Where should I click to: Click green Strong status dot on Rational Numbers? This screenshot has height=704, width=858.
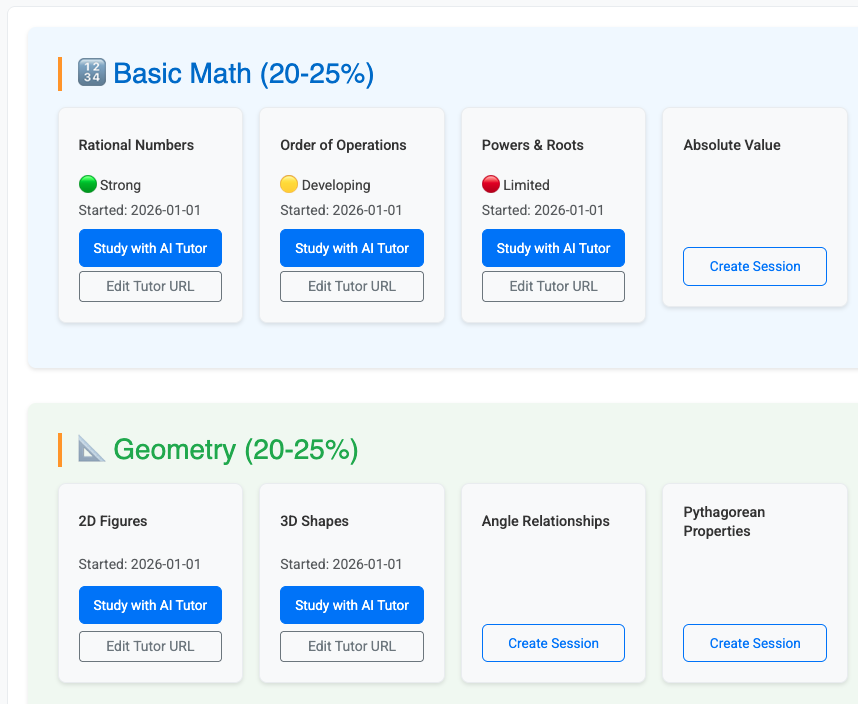pos(88,185)
